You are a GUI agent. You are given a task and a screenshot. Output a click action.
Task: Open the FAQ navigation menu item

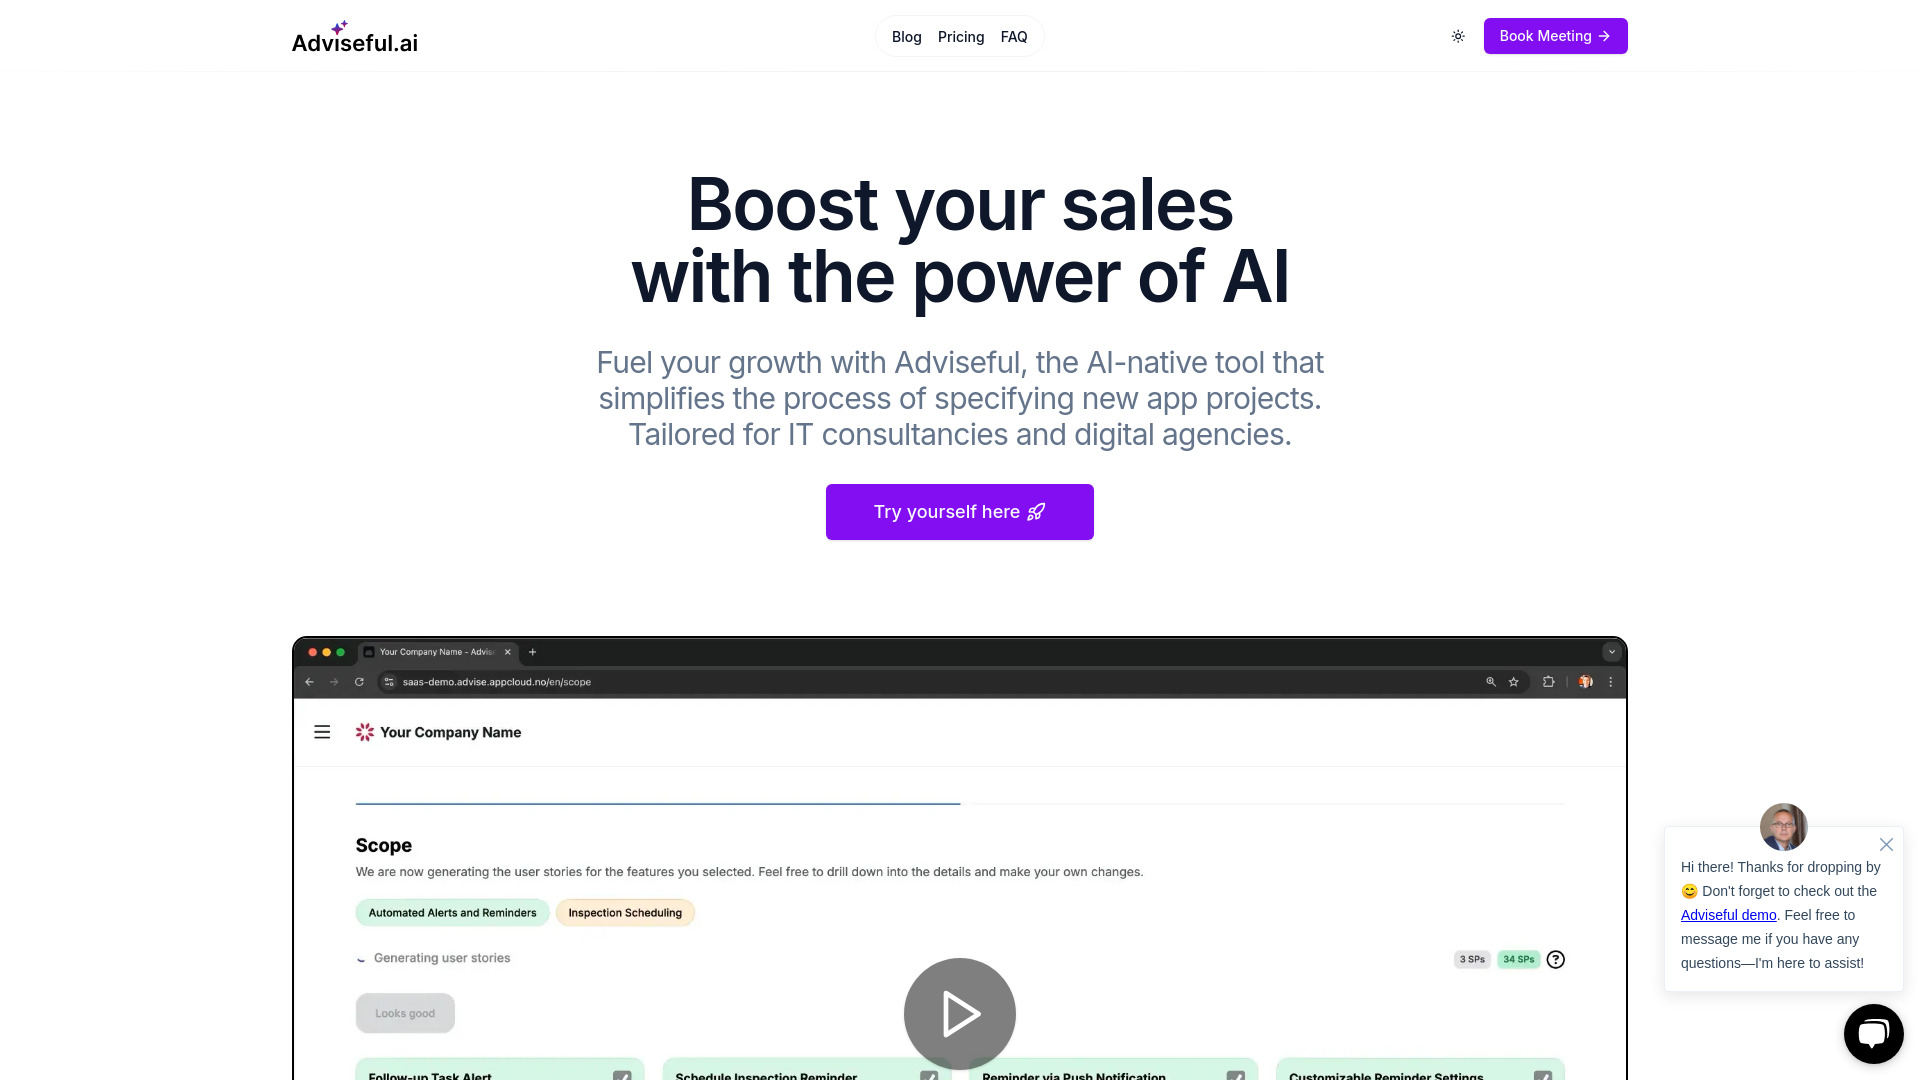[1014, 36]
